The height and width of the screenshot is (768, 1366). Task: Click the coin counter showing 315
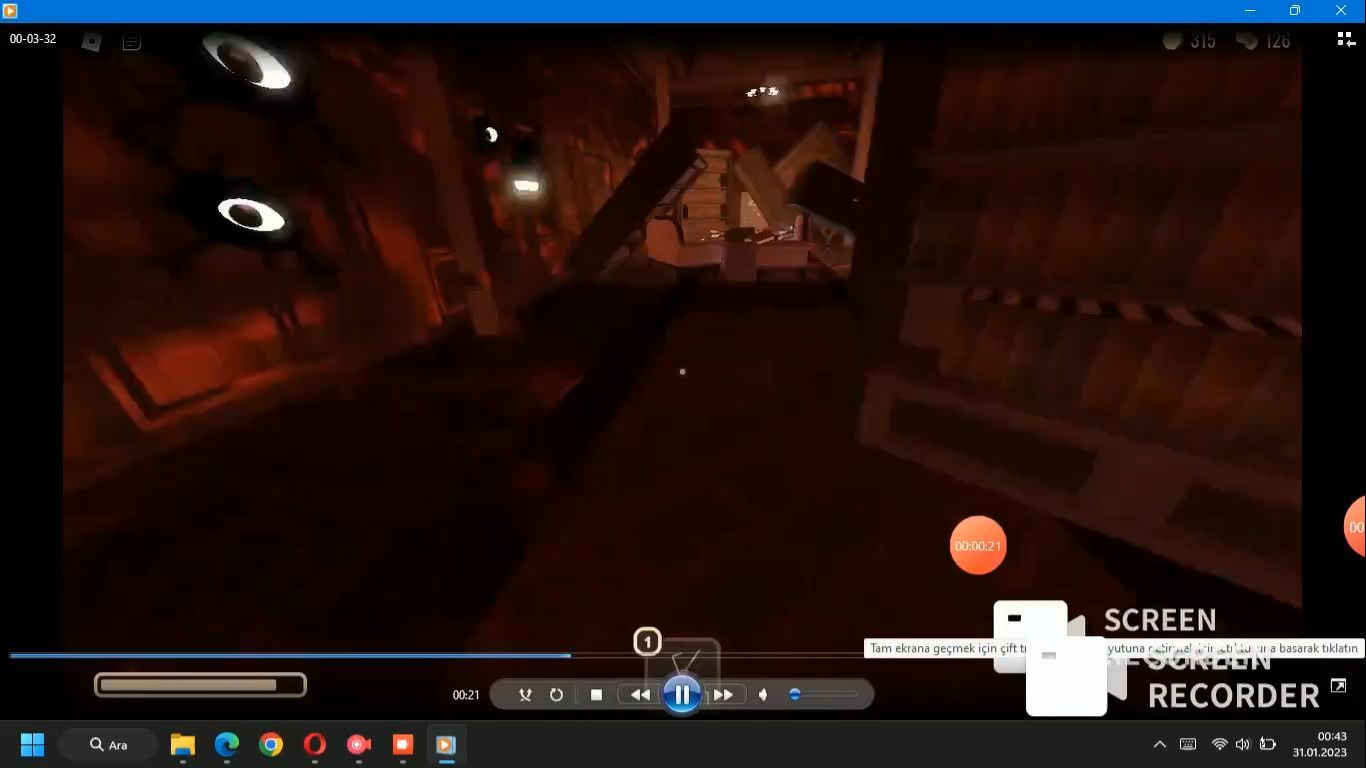[1189, 41]
